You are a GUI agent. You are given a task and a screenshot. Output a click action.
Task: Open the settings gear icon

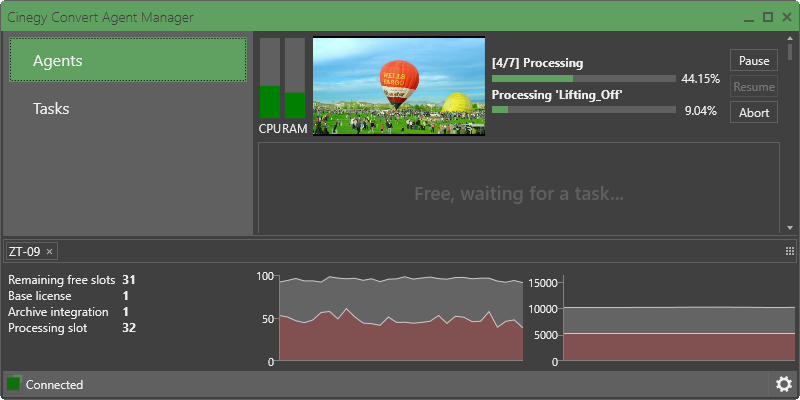pos(783,384)
